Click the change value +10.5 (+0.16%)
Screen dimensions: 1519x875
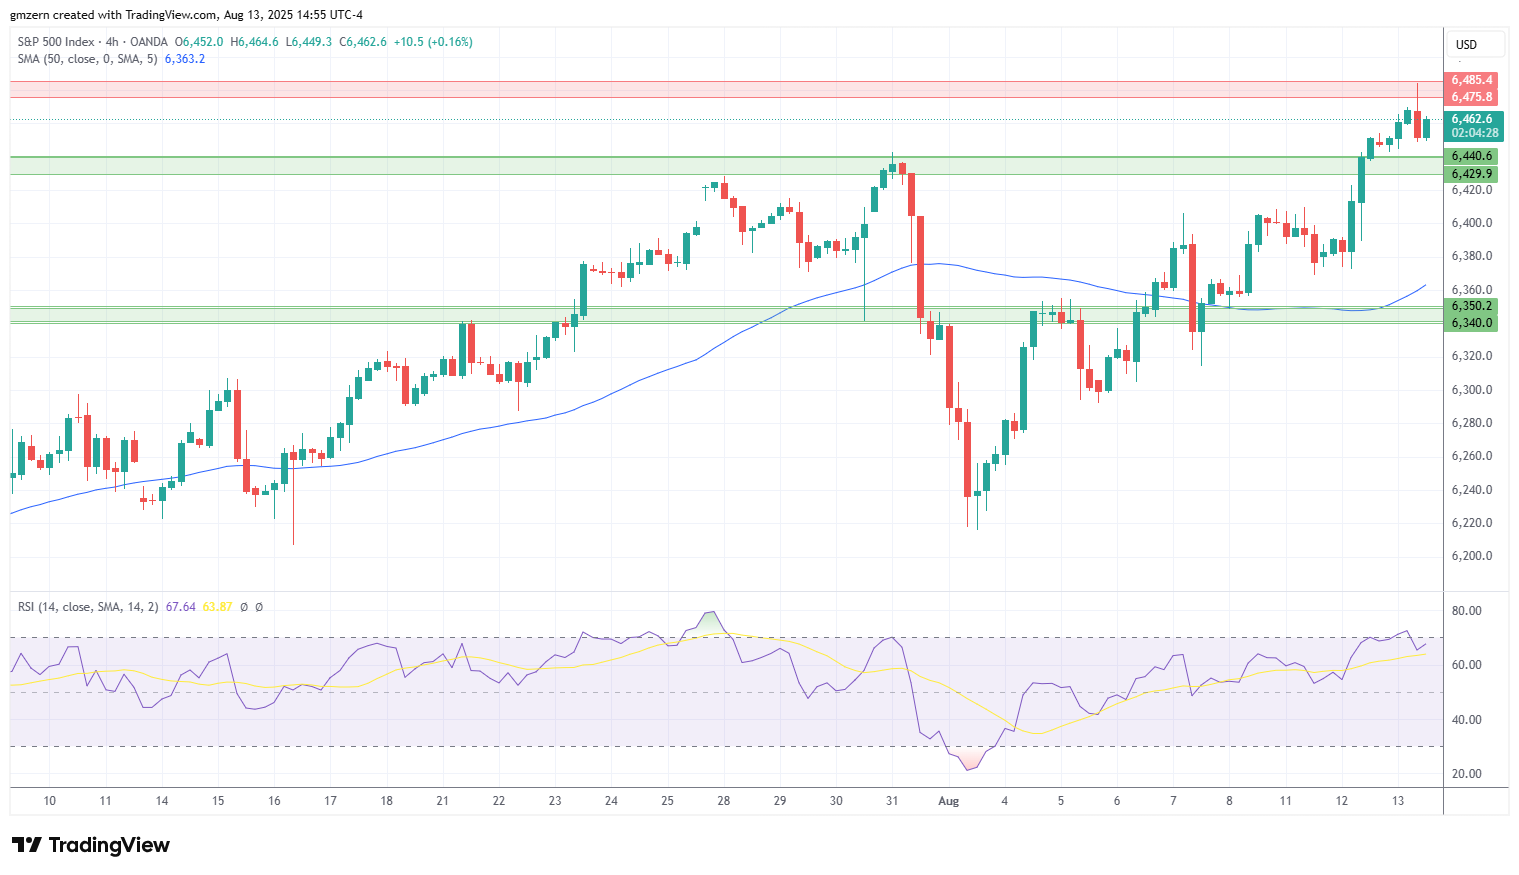click(433, 42)
